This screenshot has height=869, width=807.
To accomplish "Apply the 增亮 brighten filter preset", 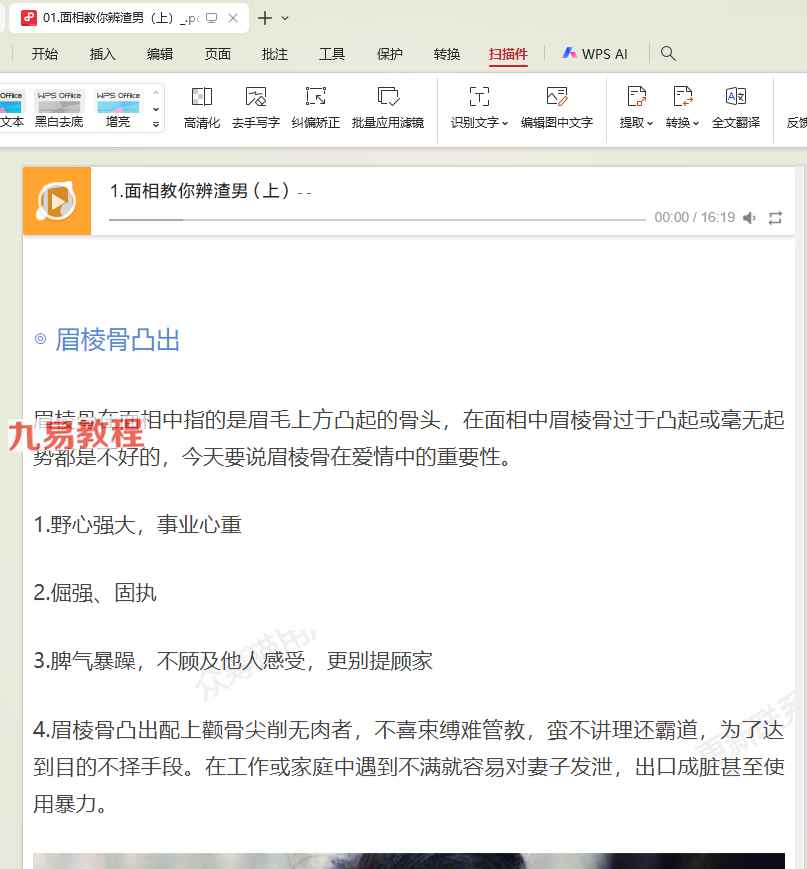I will point(118,108).
